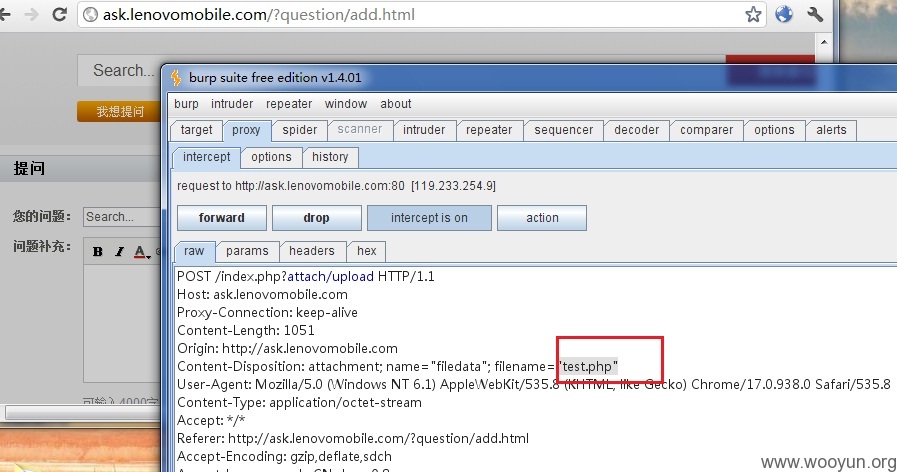The height and width of the screenshot is (472, 897).
Task: Open the proxy options sub-tab
Action: 271,157
